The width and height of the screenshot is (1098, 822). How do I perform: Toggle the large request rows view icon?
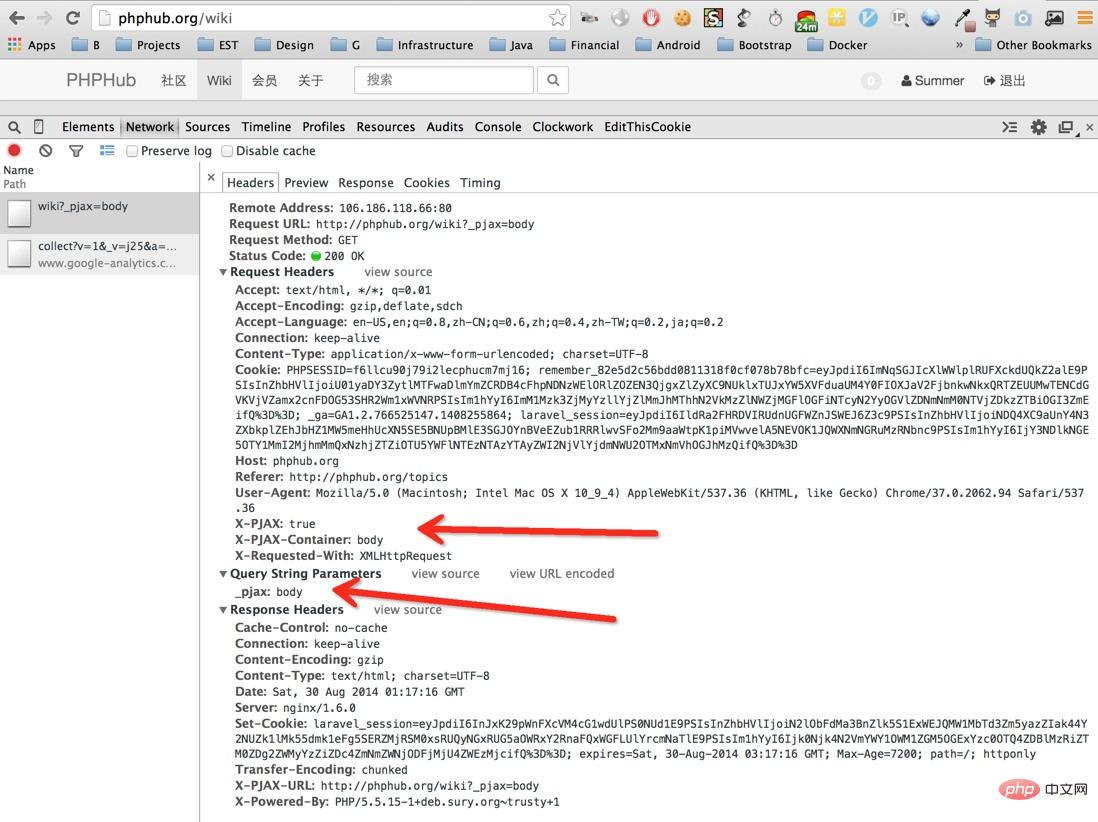tap(107, 151)
